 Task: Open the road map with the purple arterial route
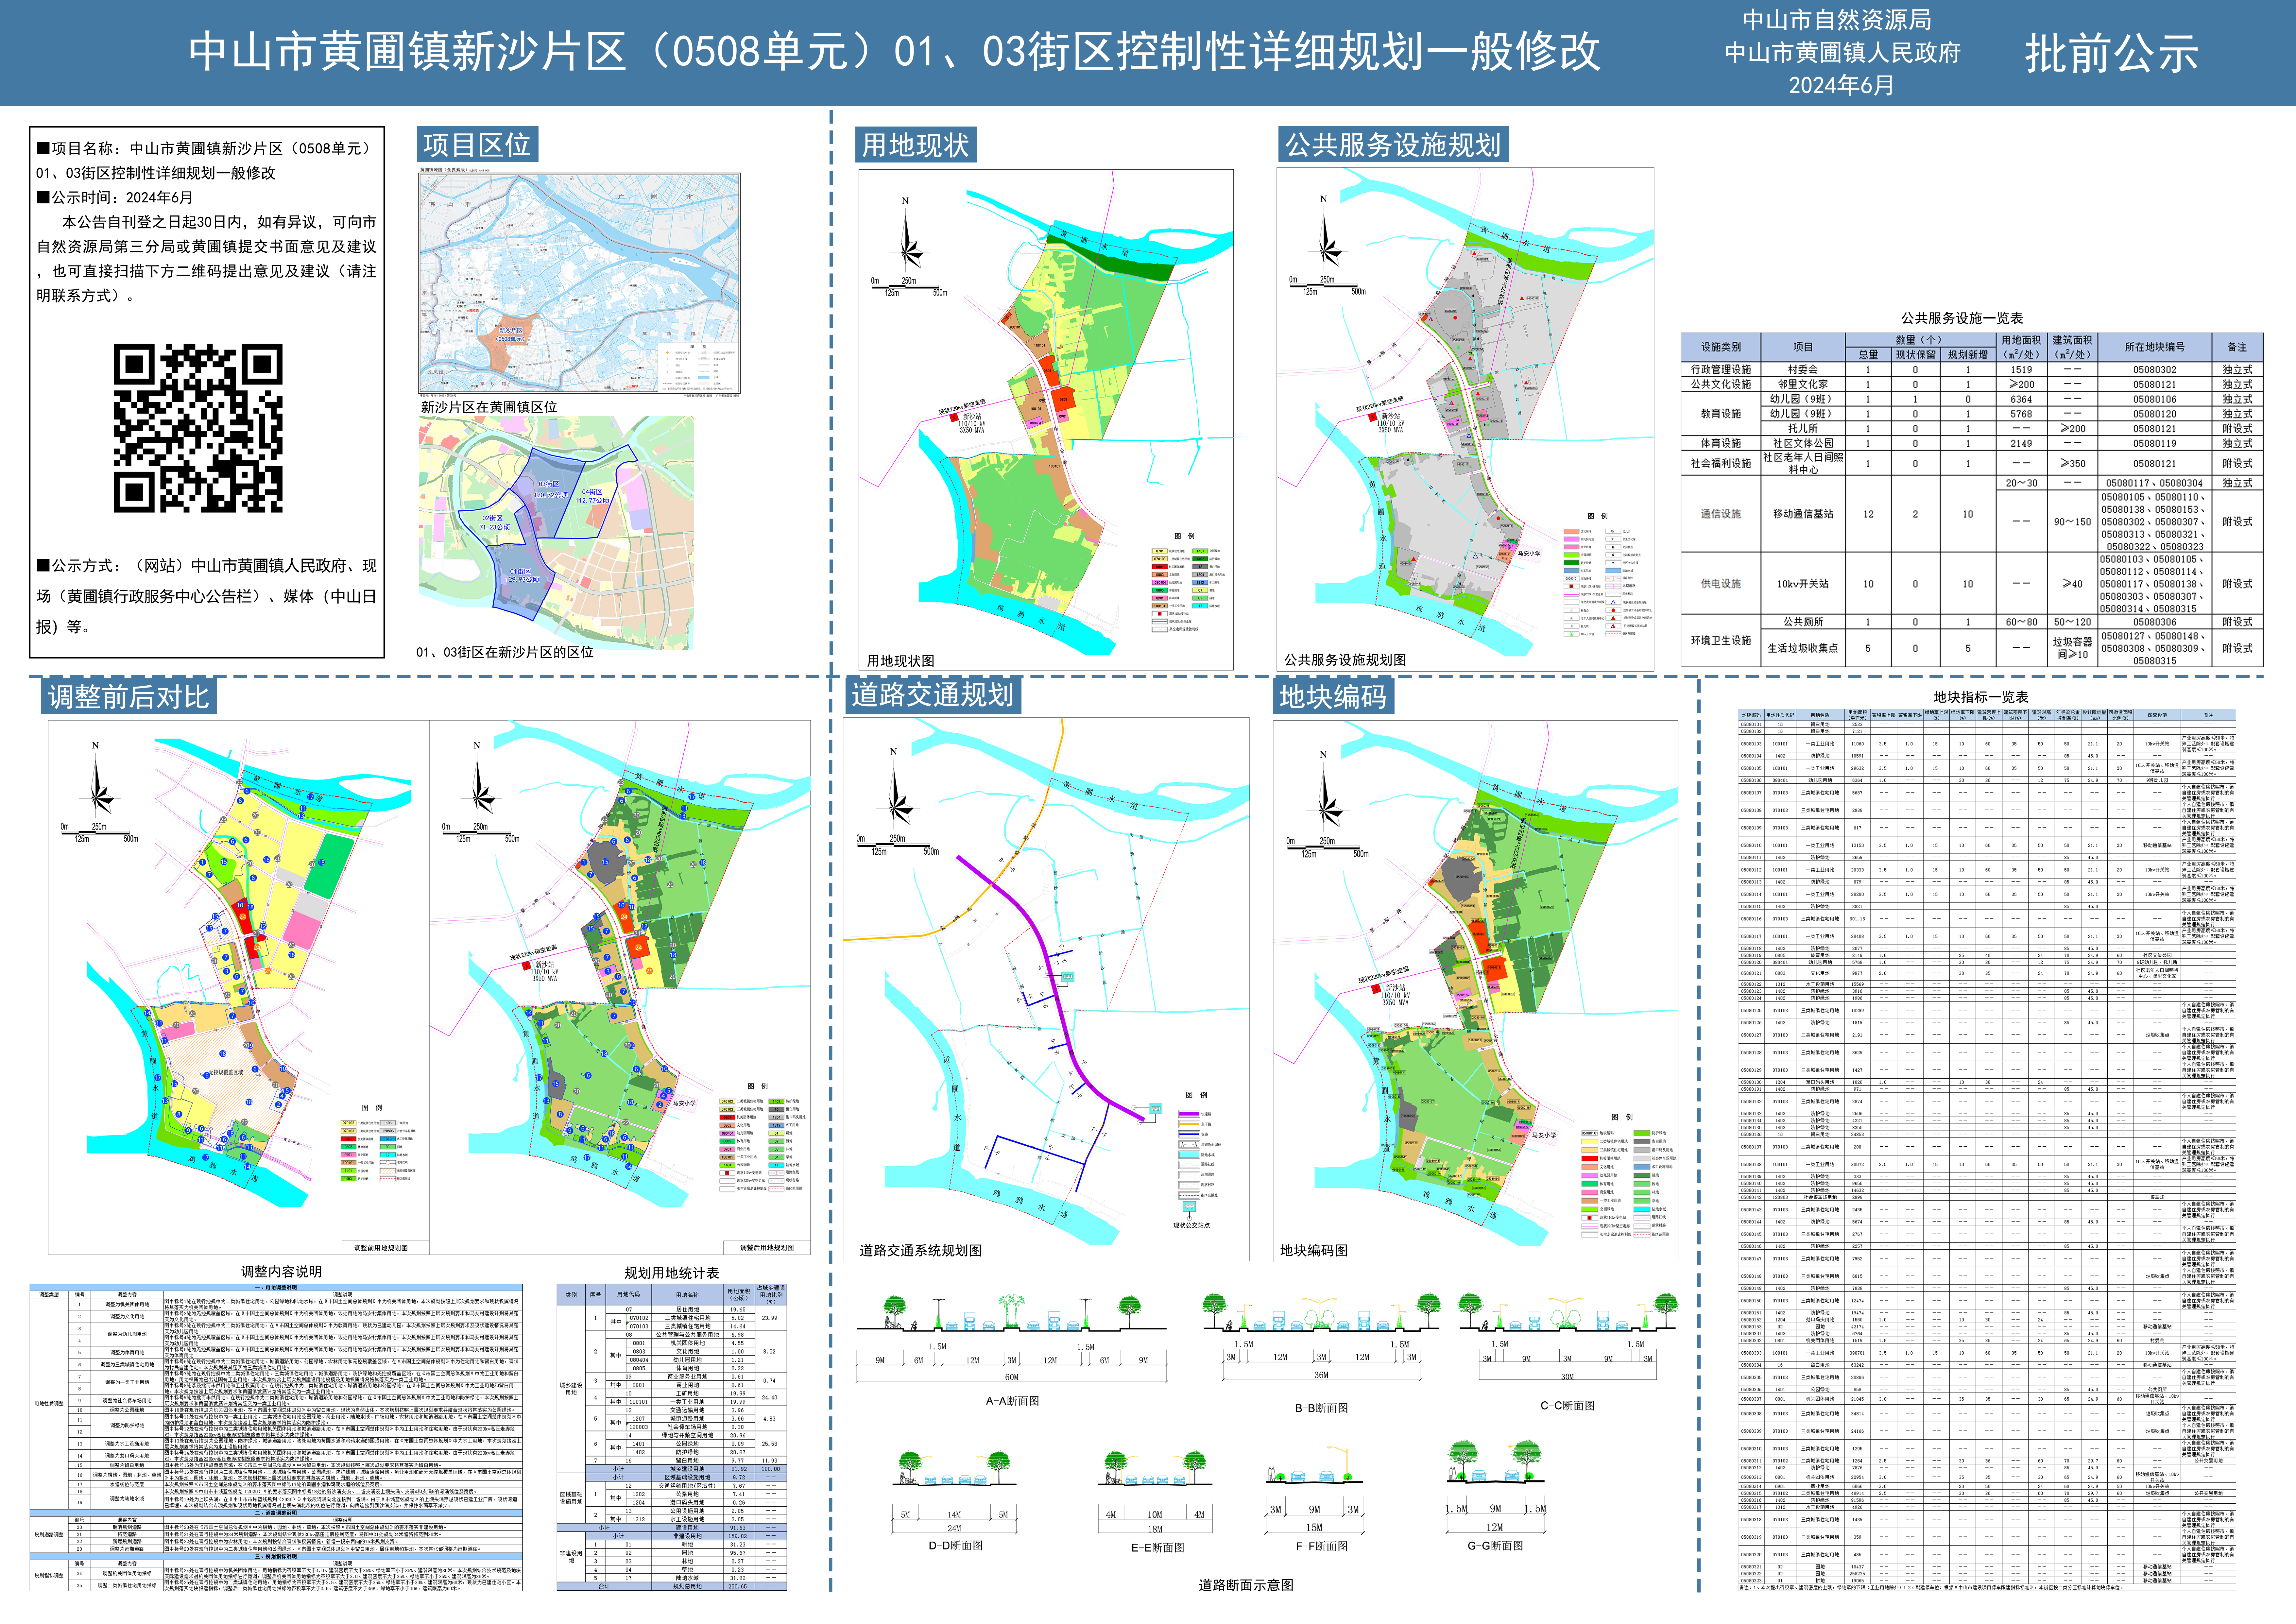point(1046,989)
